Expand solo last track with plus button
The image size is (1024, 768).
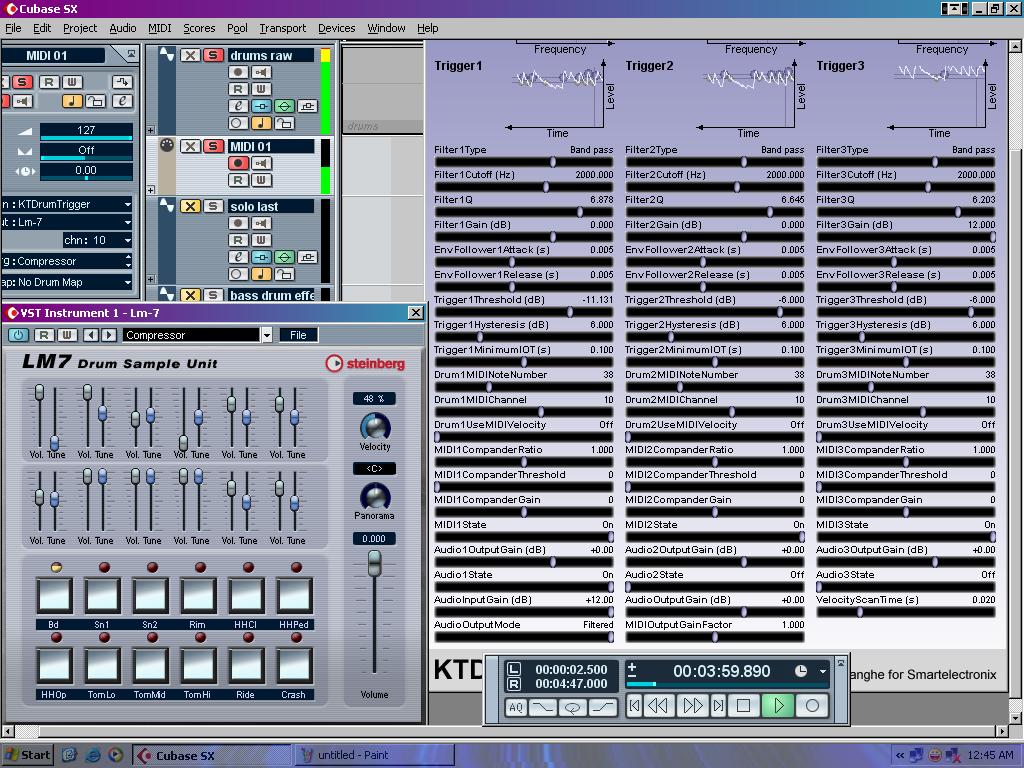click(x=151, y=278)
